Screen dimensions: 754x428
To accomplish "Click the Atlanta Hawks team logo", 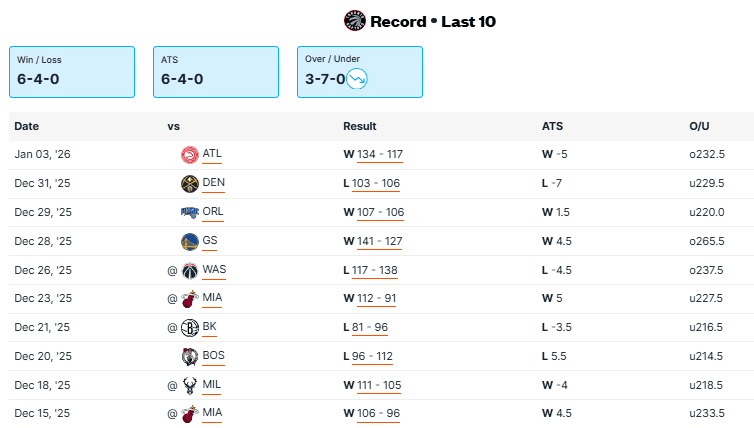I will click(190, 155).
